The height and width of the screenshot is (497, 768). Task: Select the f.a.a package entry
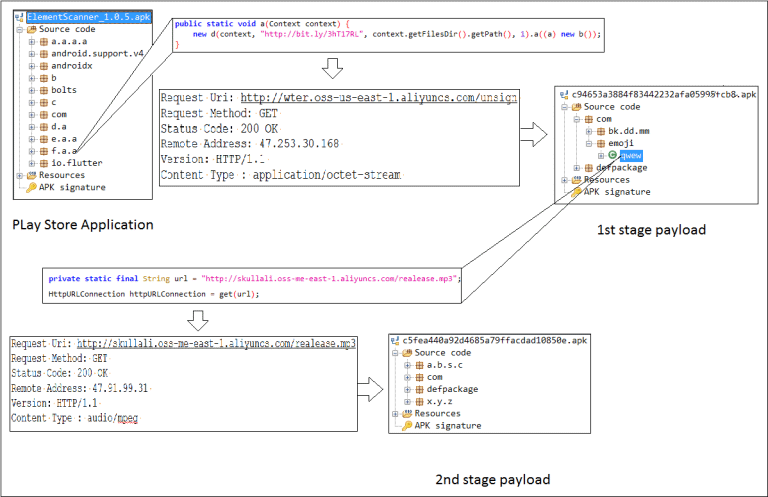point(63,150)
